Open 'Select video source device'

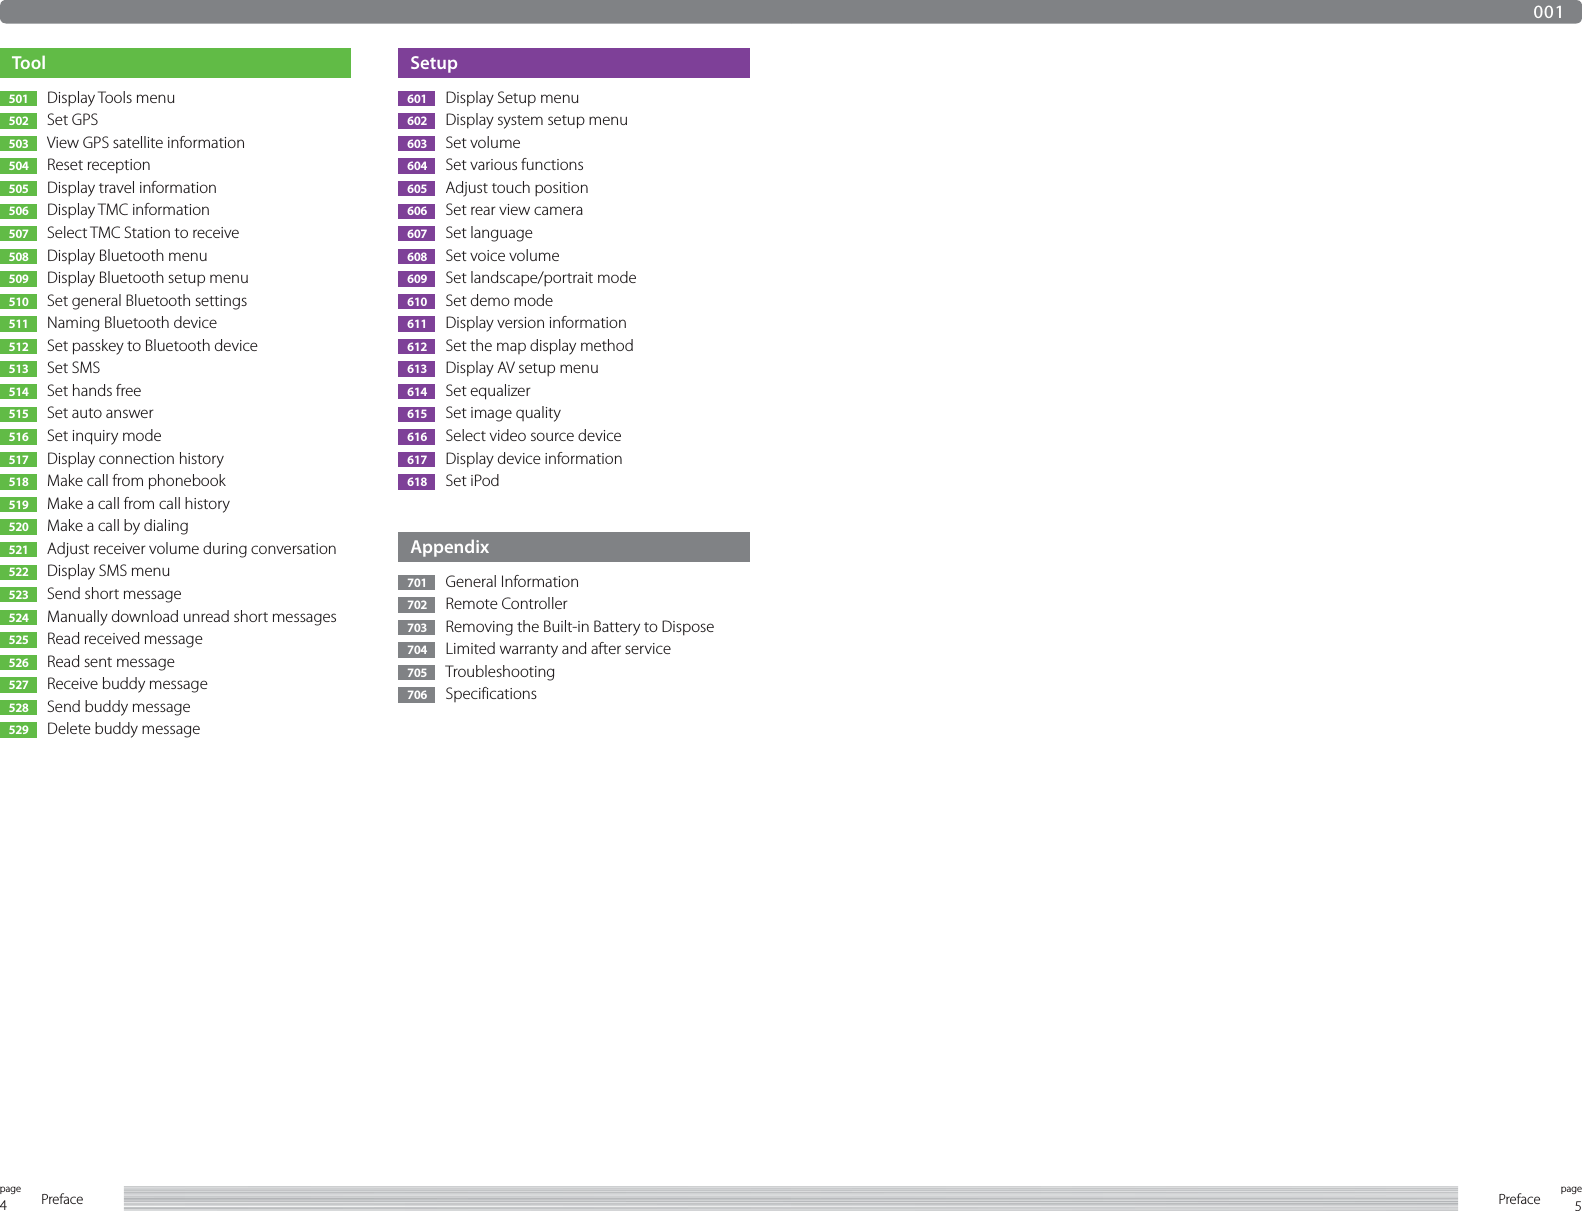point(533,436)
